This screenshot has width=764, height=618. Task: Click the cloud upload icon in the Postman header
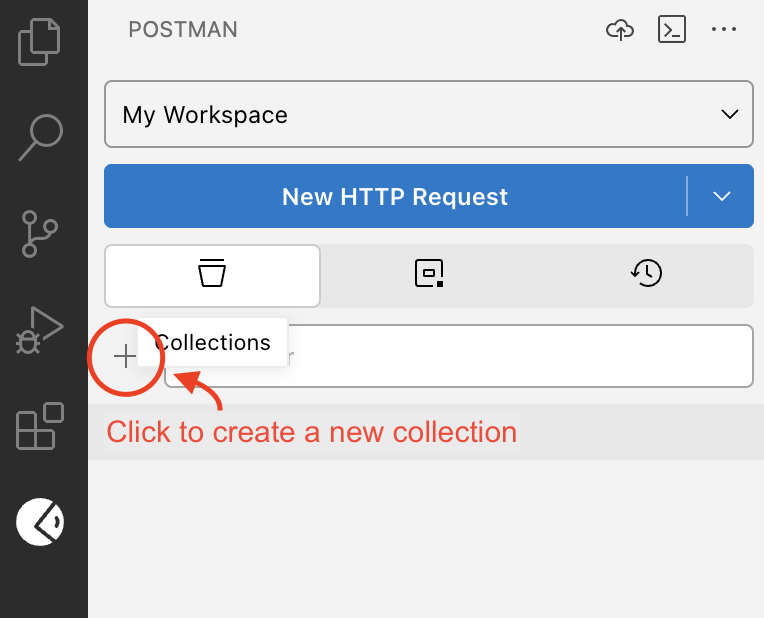tap(620, 30)
